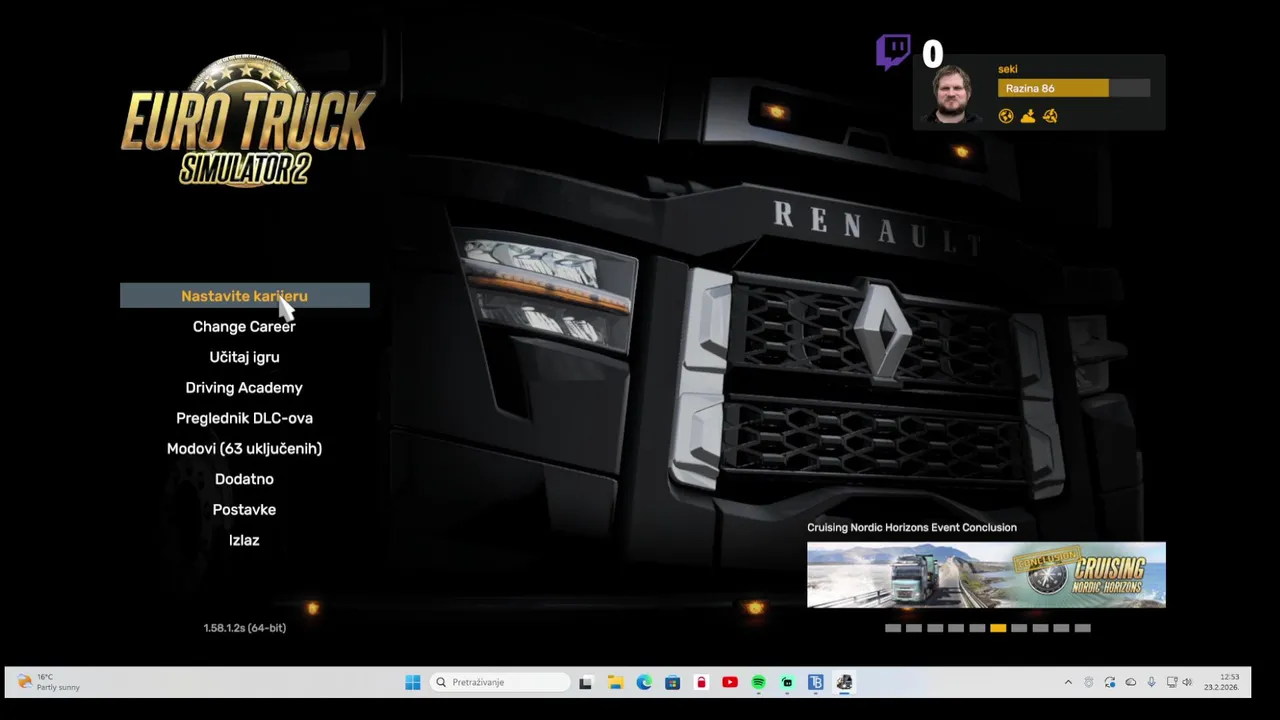Open Microsoft Store from the taskbar
Viewport: 1280px width, 720px height.
click(x=673, y=683)
